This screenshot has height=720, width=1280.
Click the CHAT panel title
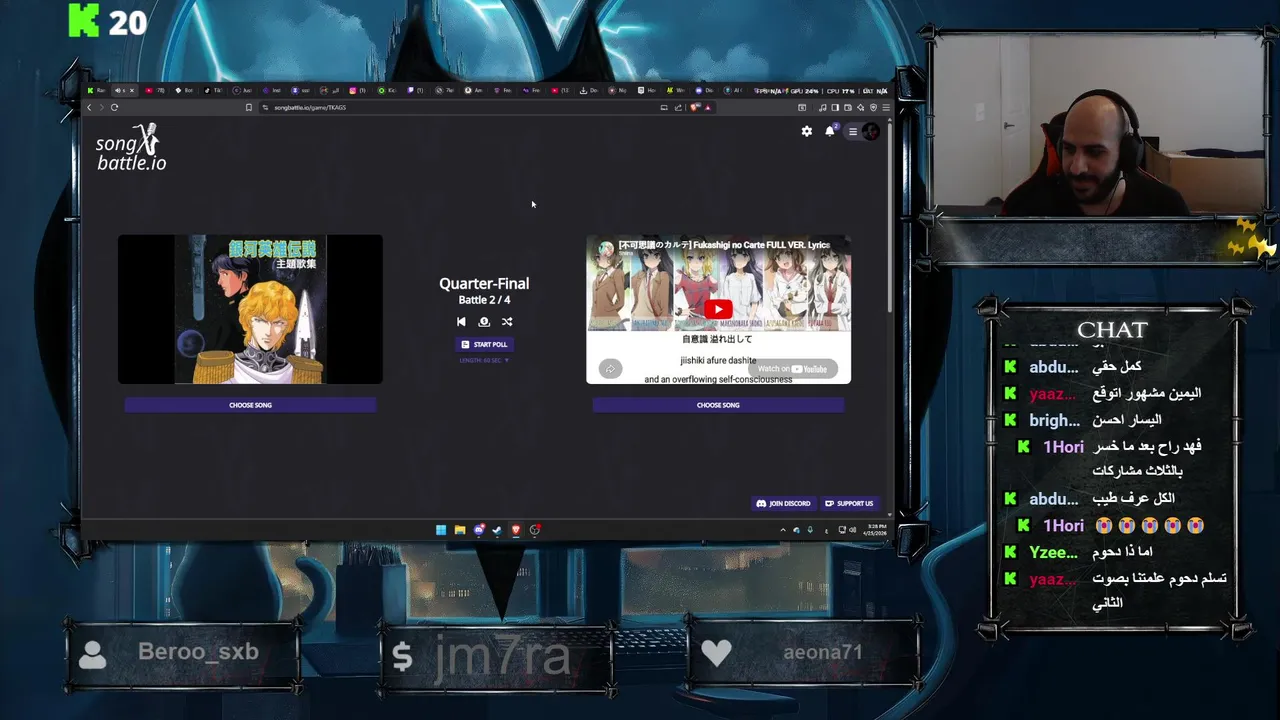point(1112,330)
